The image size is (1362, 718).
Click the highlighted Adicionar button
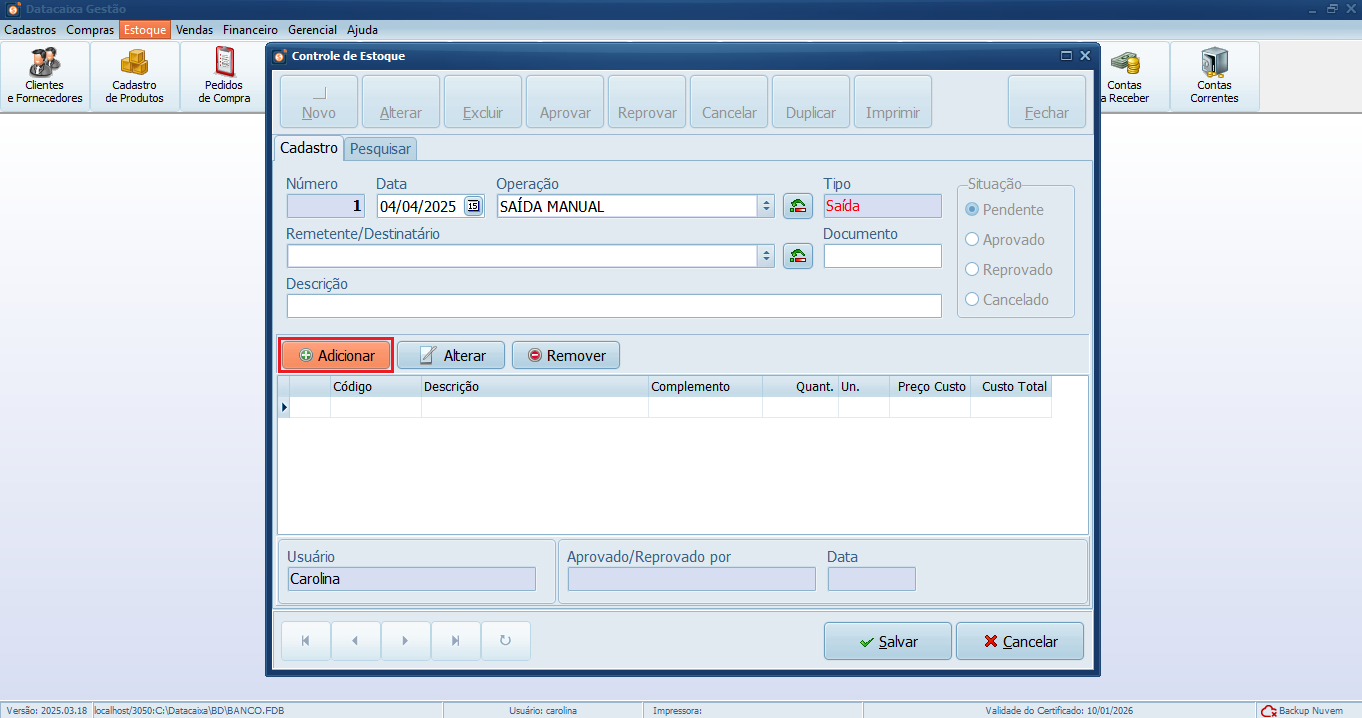click(335, 354)
